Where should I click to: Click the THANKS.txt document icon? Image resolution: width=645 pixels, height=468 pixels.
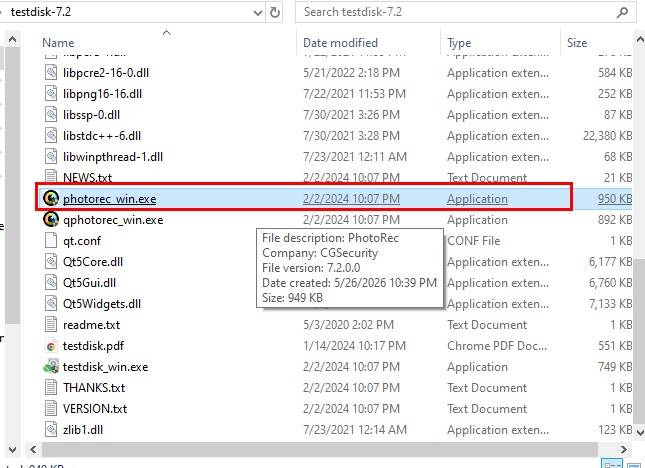coord(51,388)
